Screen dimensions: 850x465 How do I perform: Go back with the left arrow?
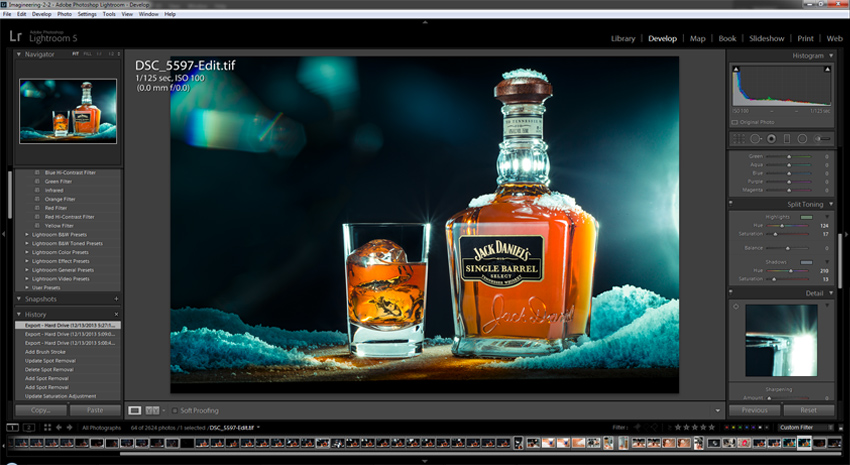coord(59,428)
